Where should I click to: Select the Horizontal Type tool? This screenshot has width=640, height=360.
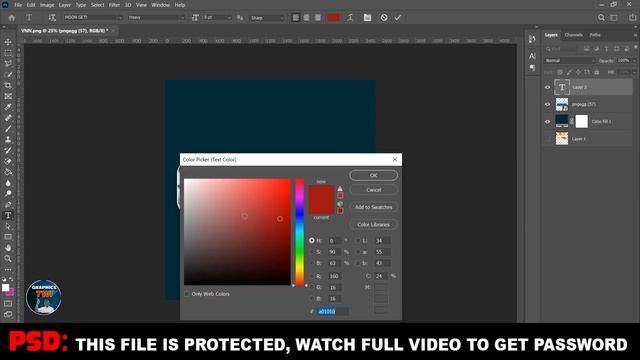click(8, 216)
